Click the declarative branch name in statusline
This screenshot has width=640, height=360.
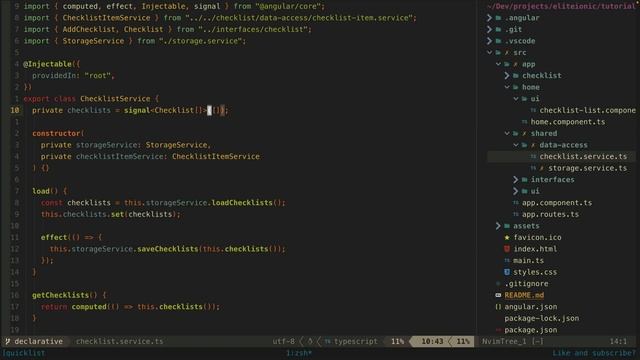[39, 341]
